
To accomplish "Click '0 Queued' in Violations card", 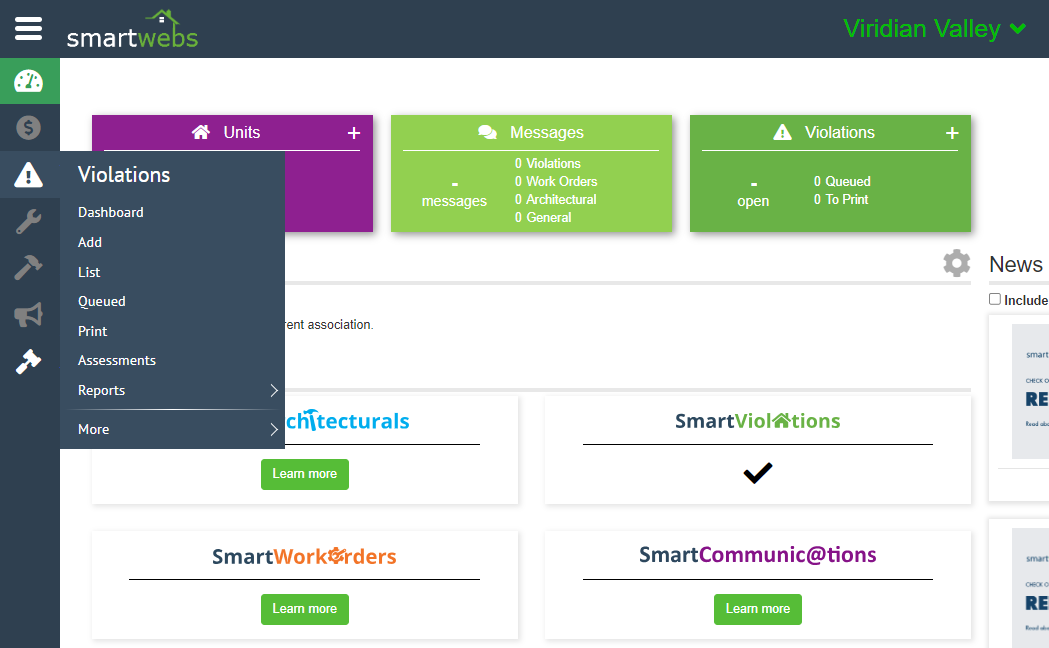I will tap(842, 181).
